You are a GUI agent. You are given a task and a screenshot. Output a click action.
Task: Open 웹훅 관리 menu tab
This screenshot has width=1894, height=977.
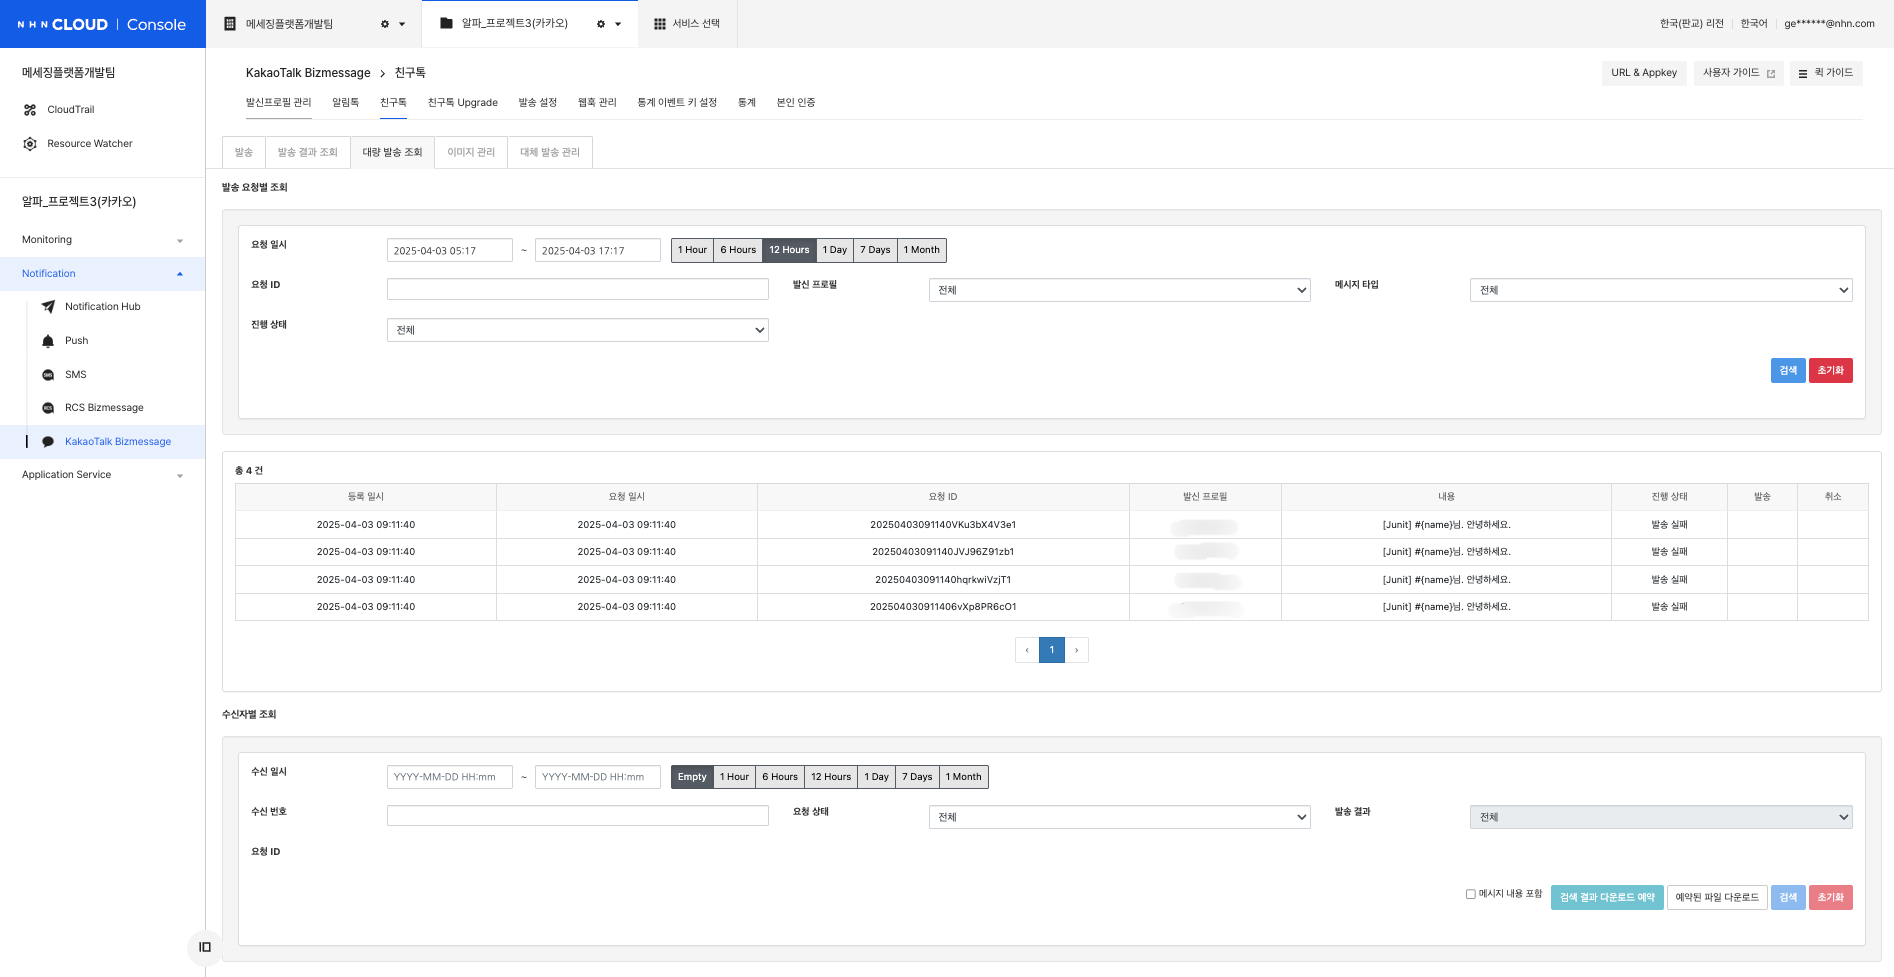(x=597, y=102)
